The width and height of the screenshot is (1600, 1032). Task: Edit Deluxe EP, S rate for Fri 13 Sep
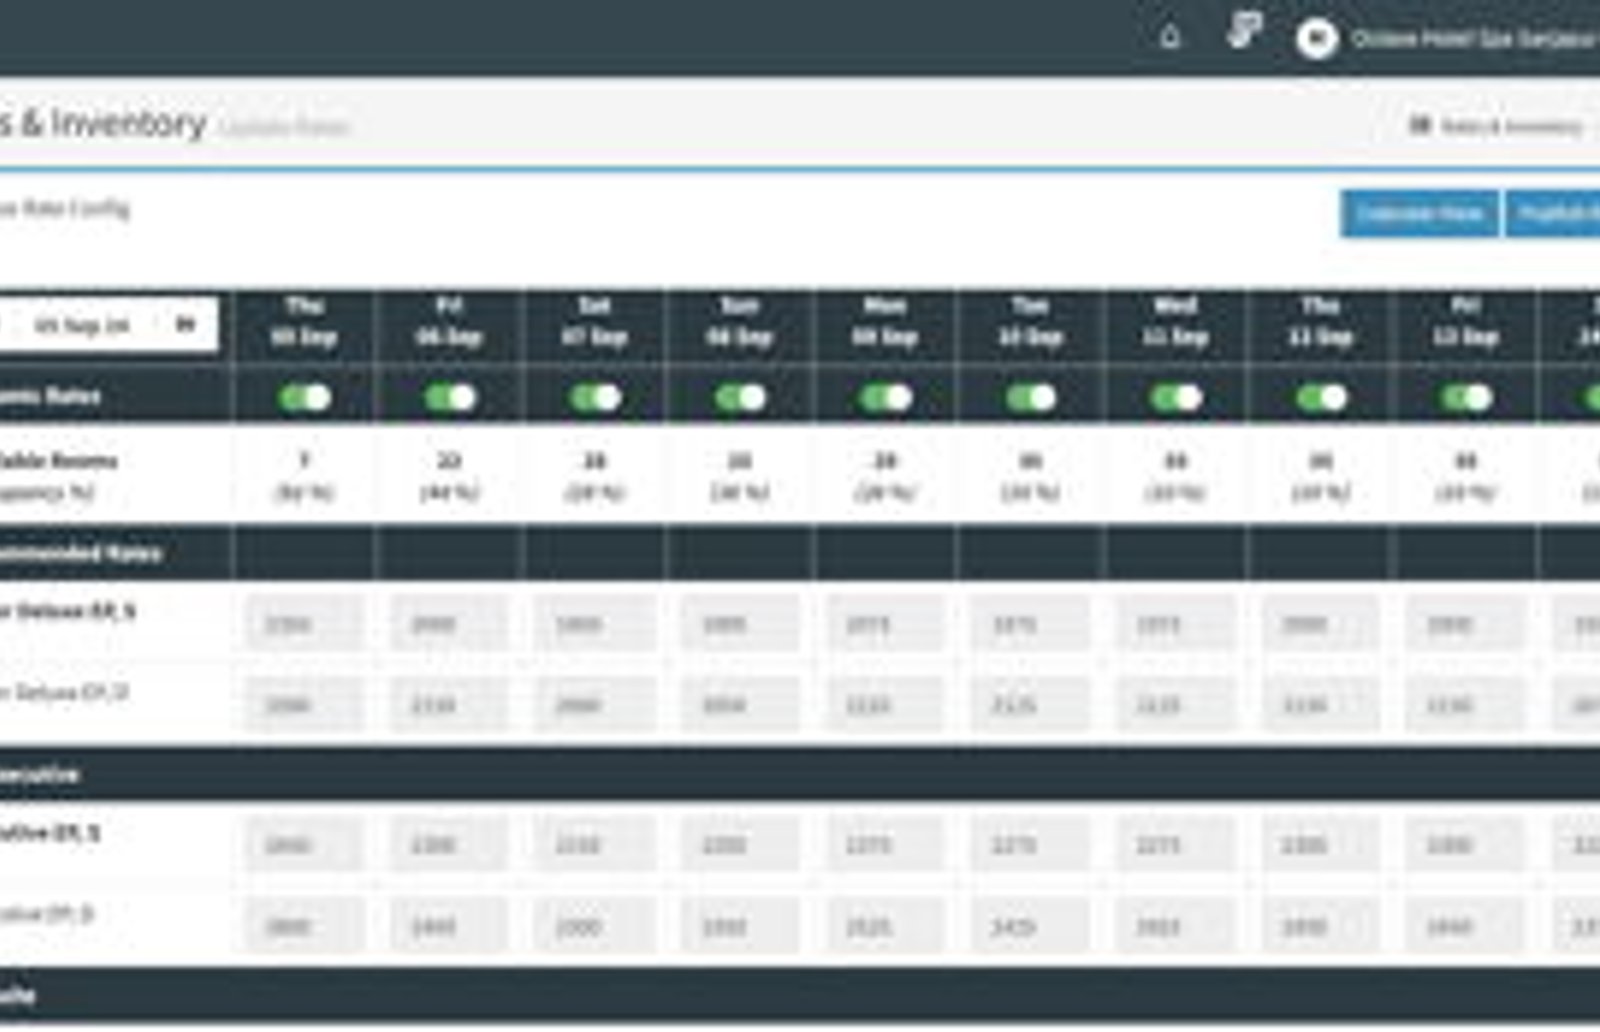click(1466, 624)
